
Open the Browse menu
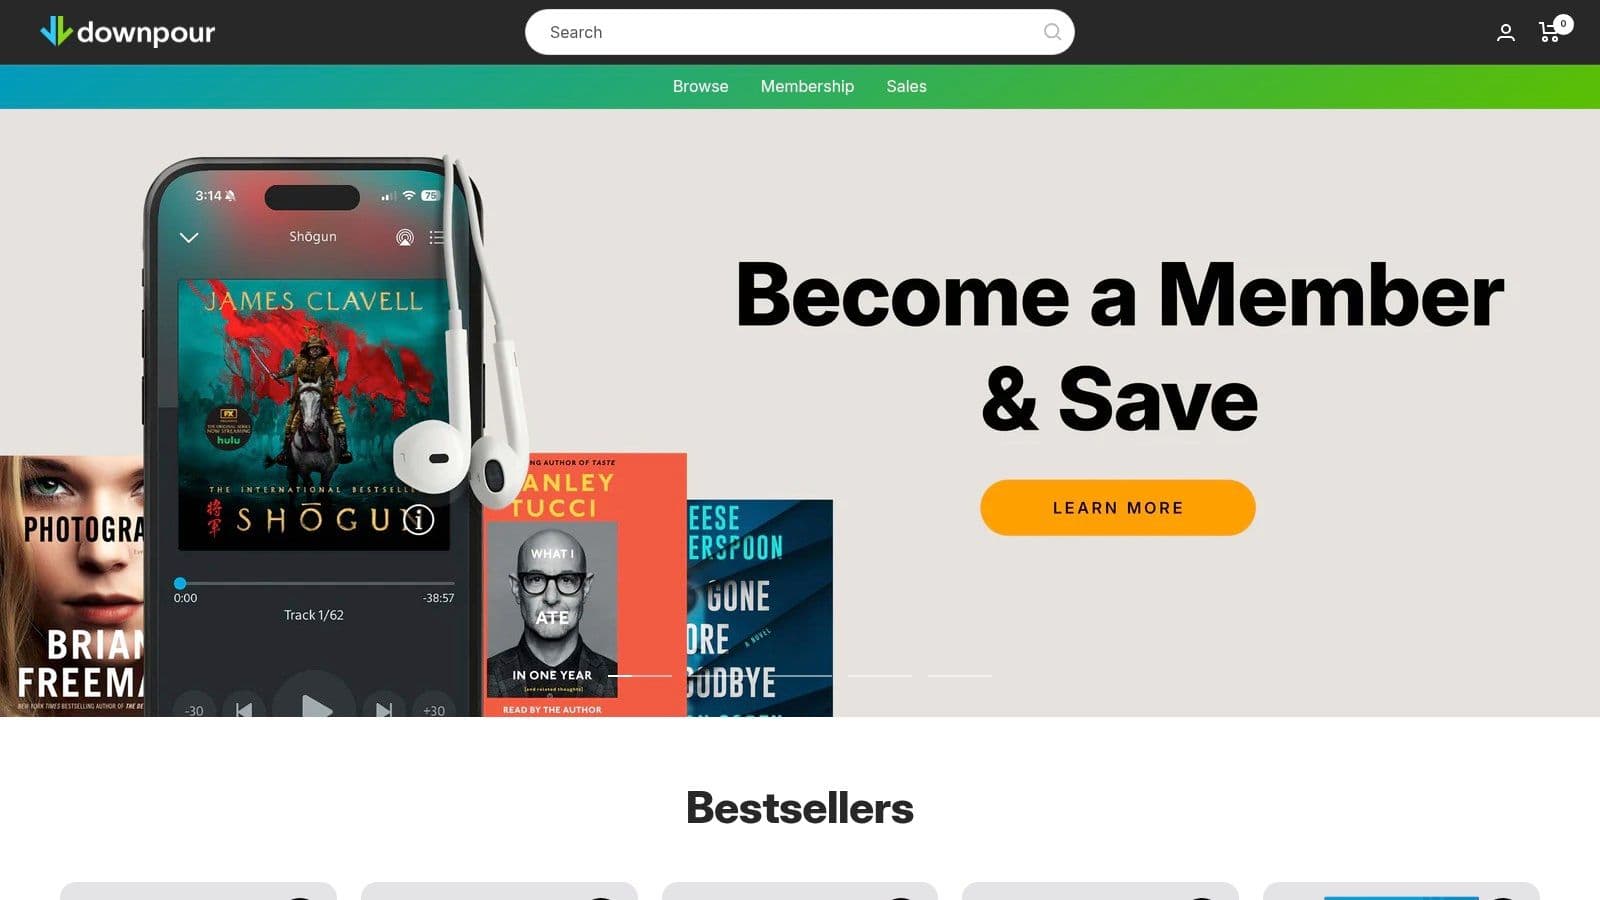[x=700, y=86]
